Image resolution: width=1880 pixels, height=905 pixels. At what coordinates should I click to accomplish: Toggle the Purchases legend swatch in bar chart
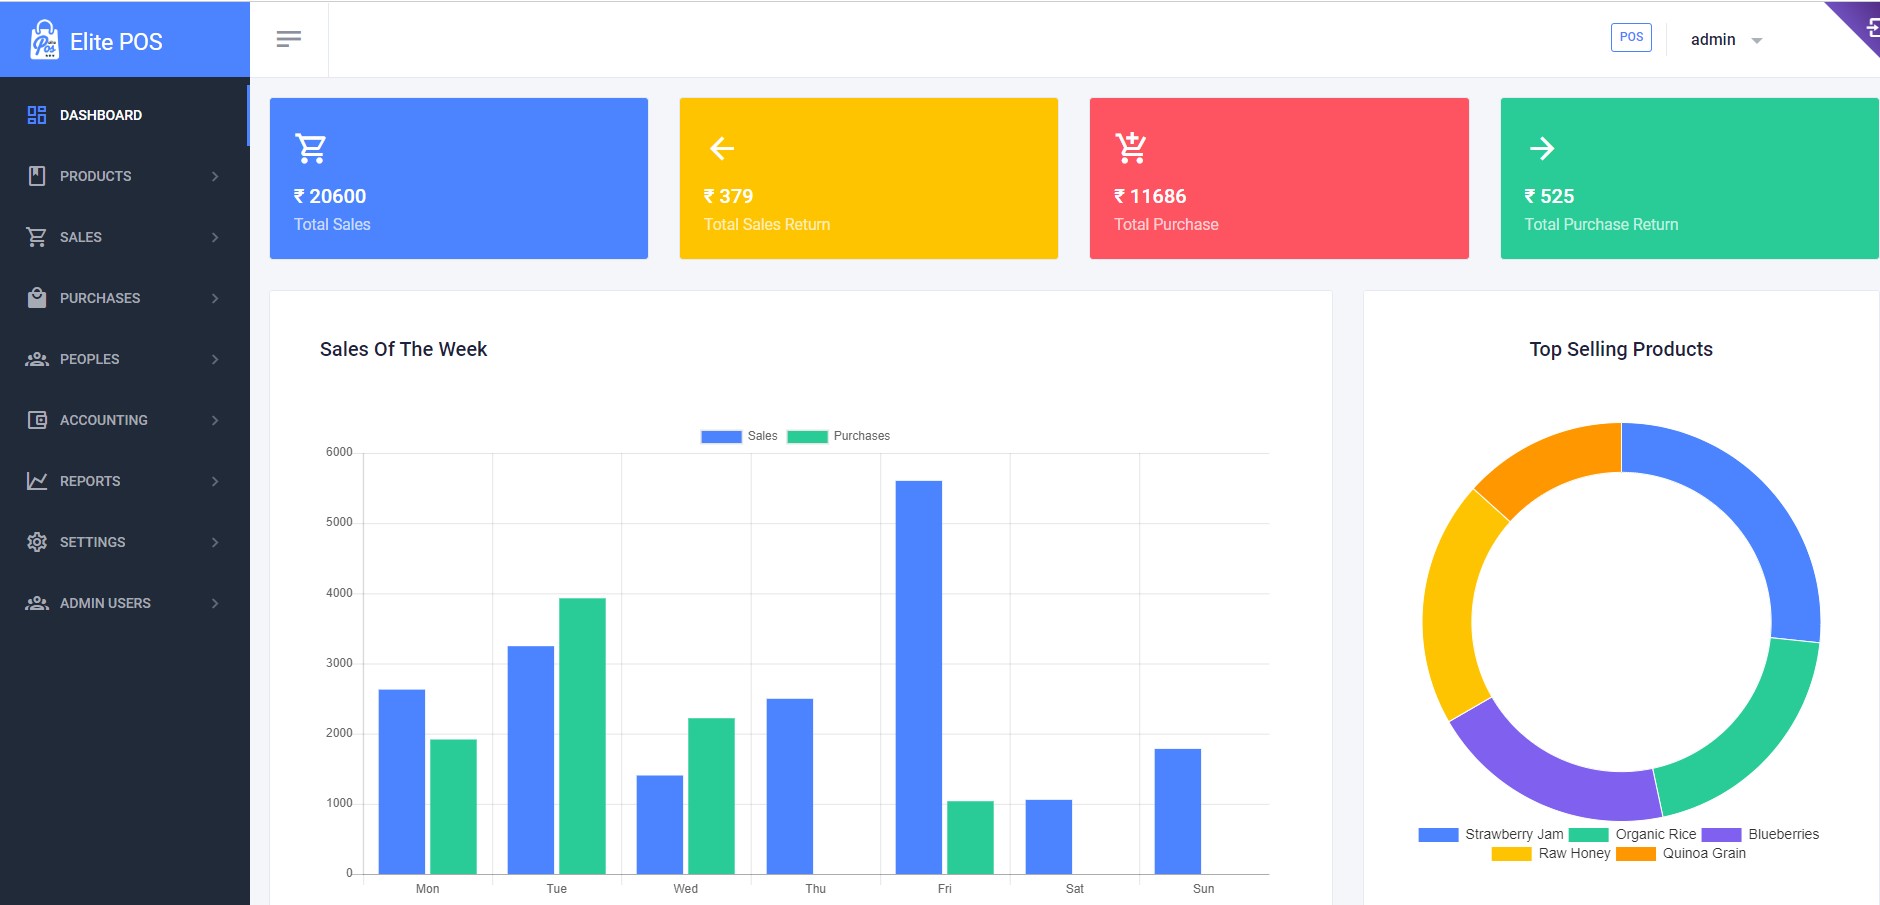coord(807,436)
